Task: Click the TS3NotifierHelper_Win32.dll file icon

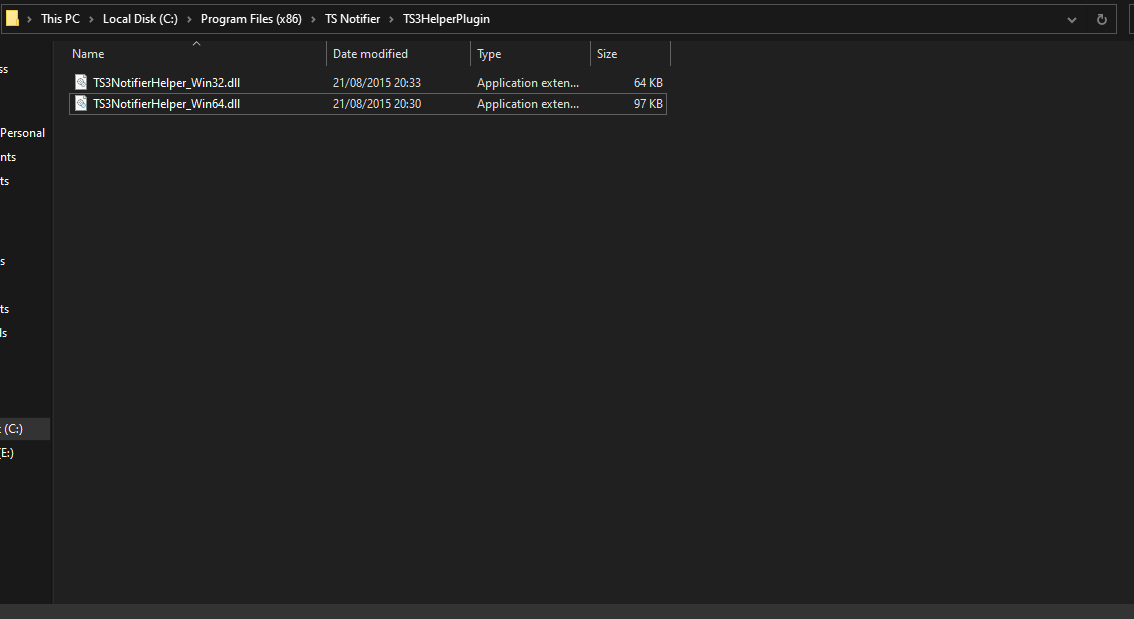Action: [81, 82]
